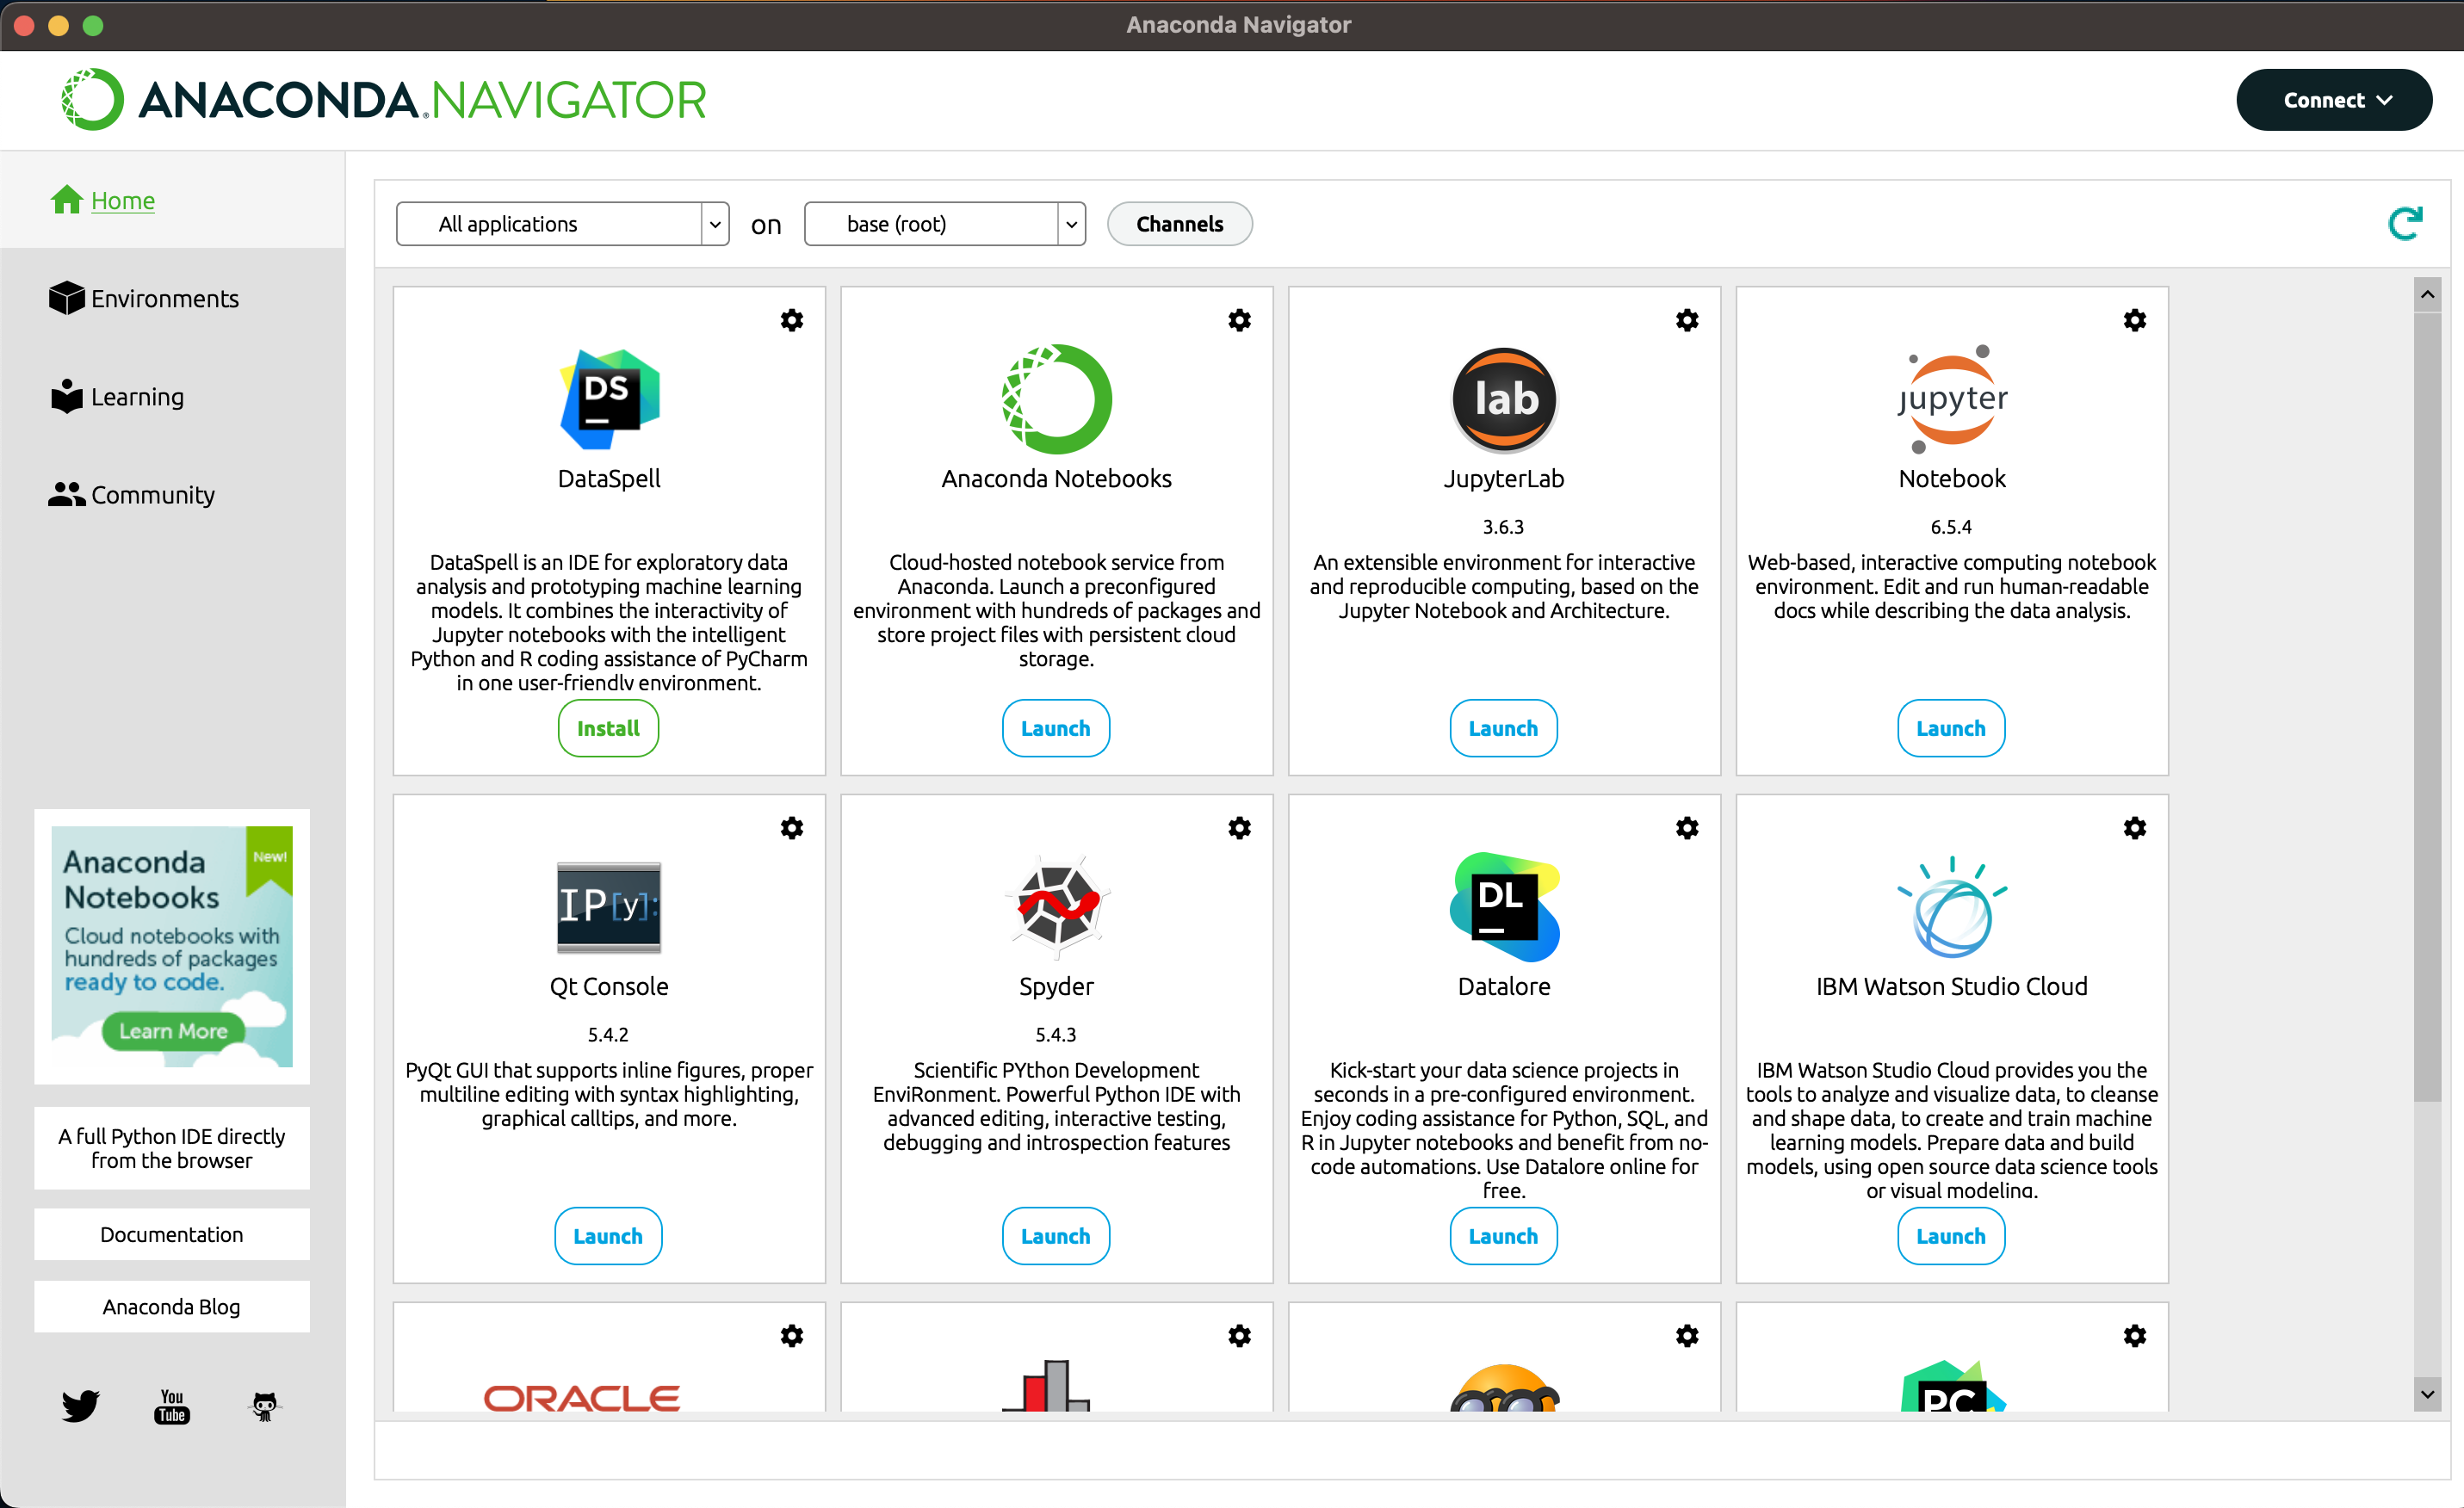Open Spyder tile settings gear

coord(1239,828)
